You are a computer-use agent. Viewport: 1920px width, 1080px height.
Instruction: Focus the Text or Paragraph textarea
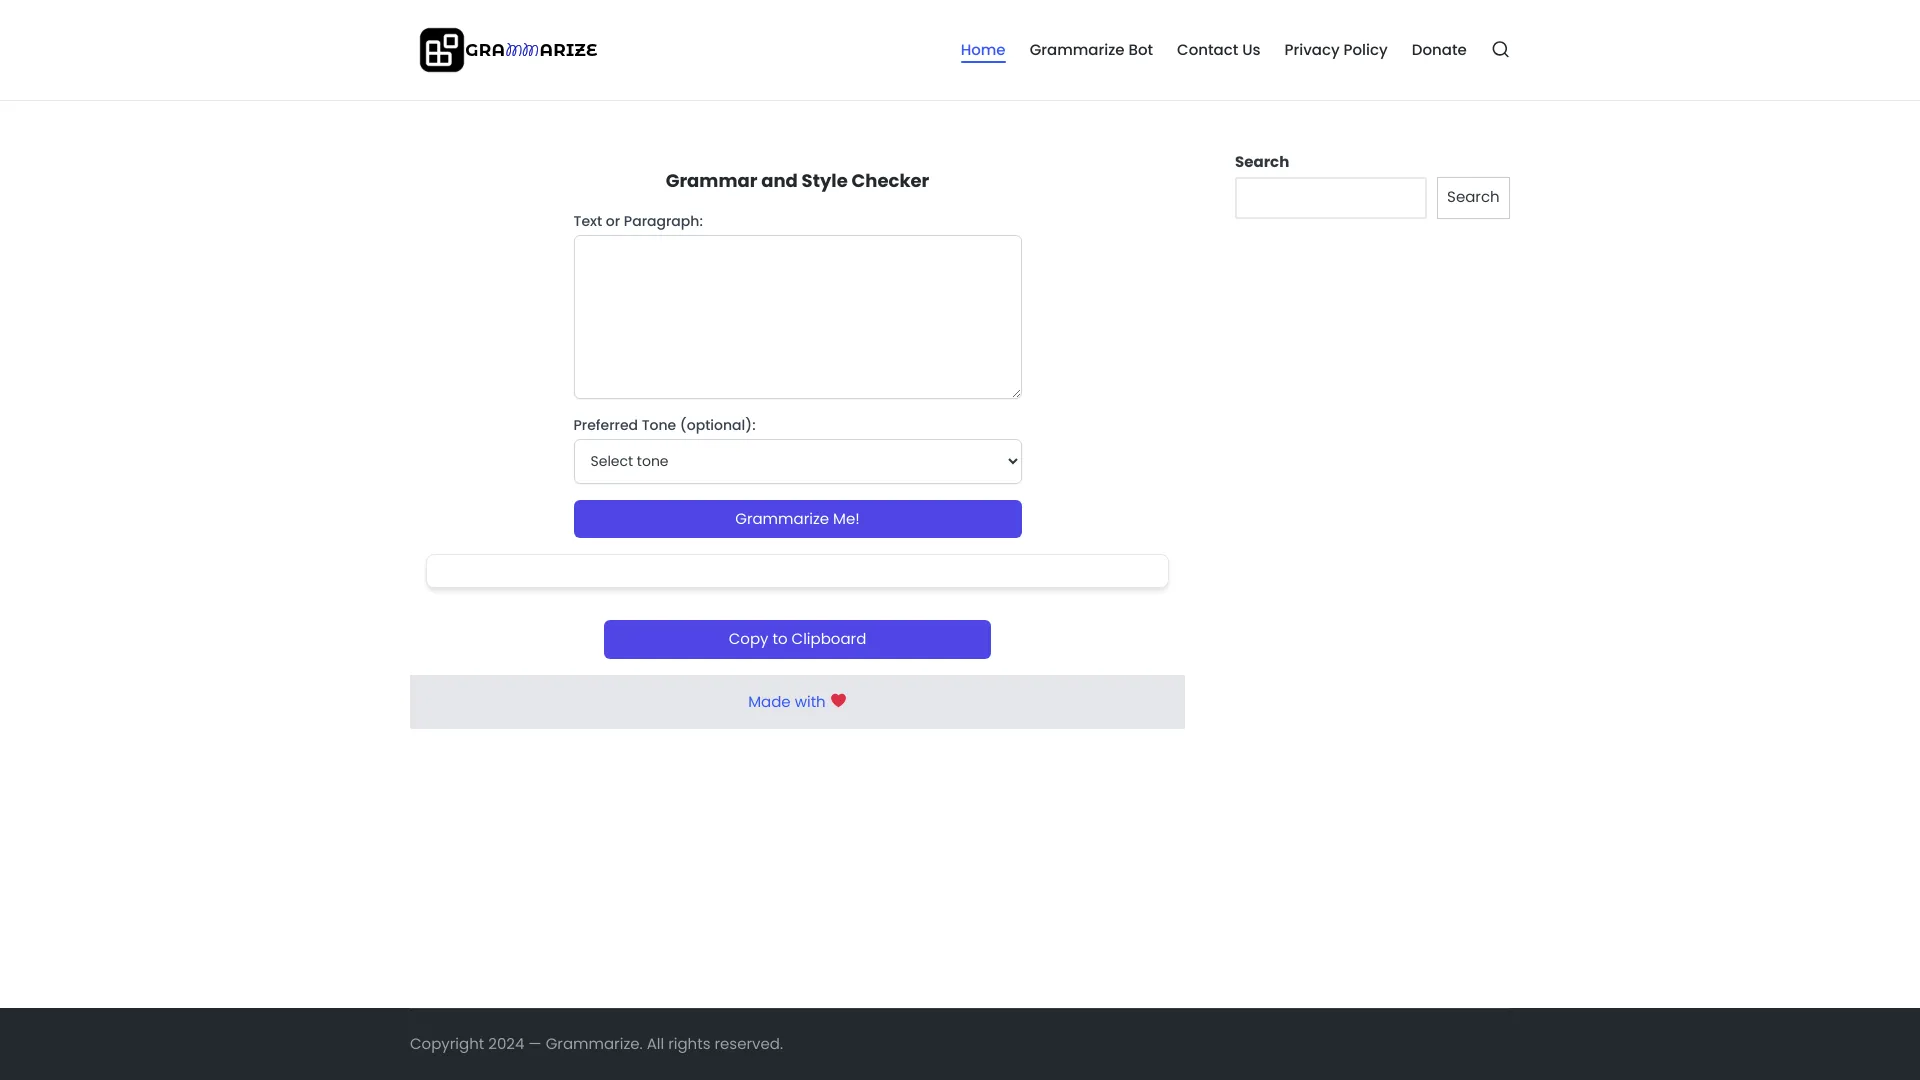[x=797, y=317]
